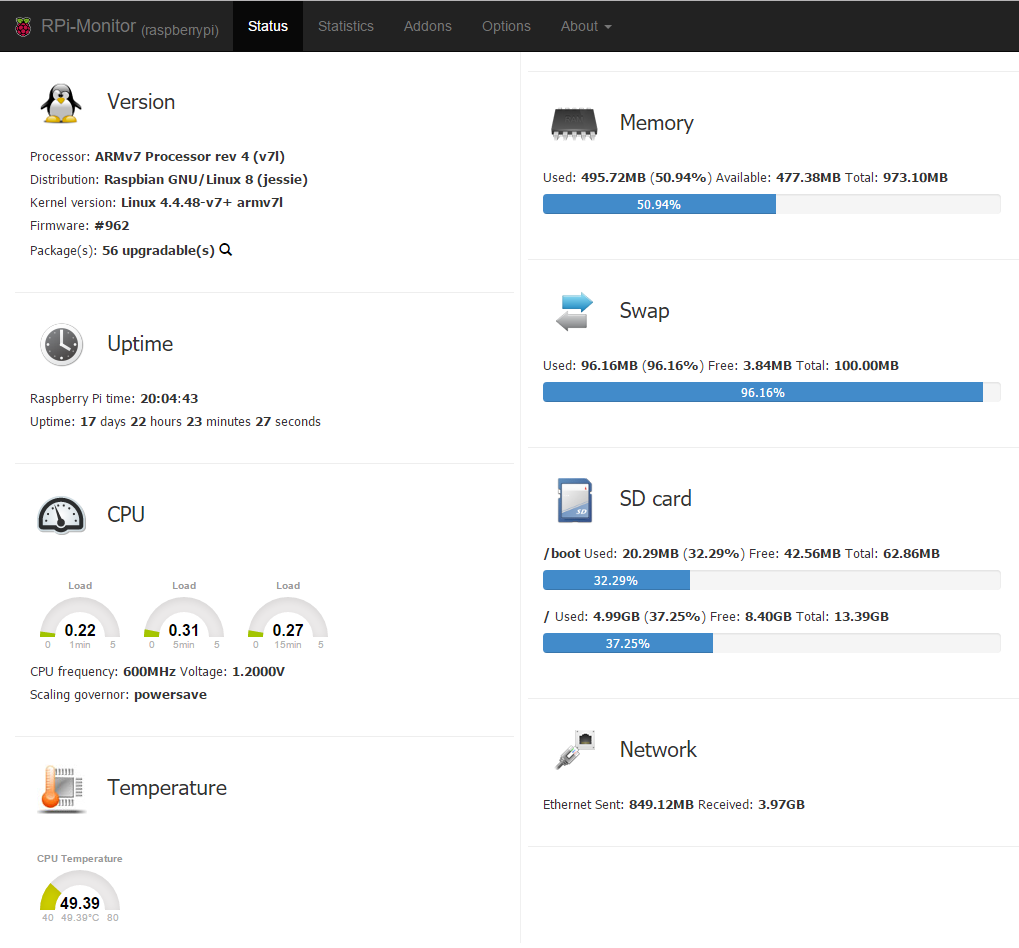
Task: Click the RPi-Monitor brand link
Action: 88,26
